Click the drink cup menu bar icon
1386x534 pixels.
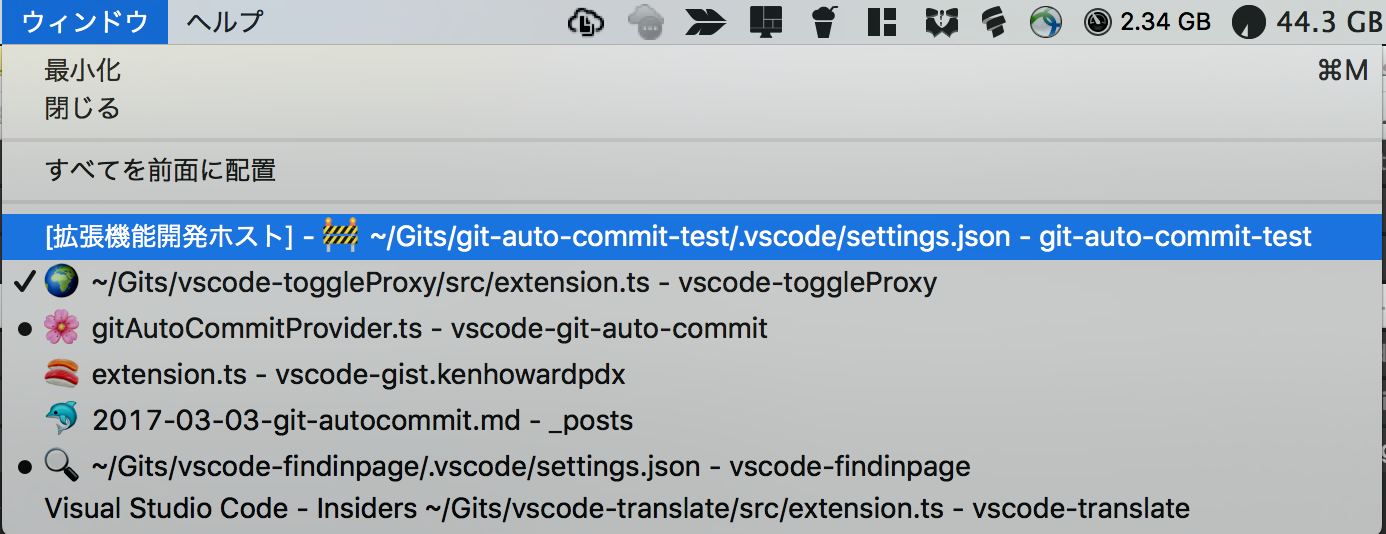[823, 21]
